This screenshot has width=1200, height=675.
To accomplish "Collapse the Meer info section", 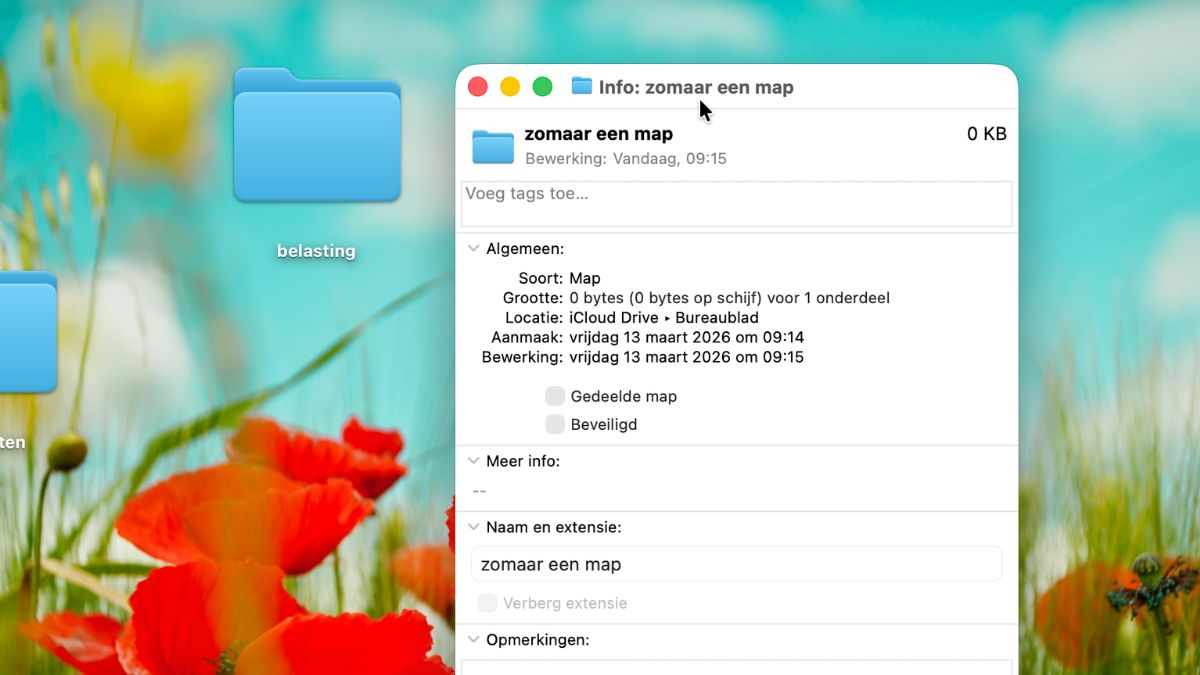I will click(472, 461).
